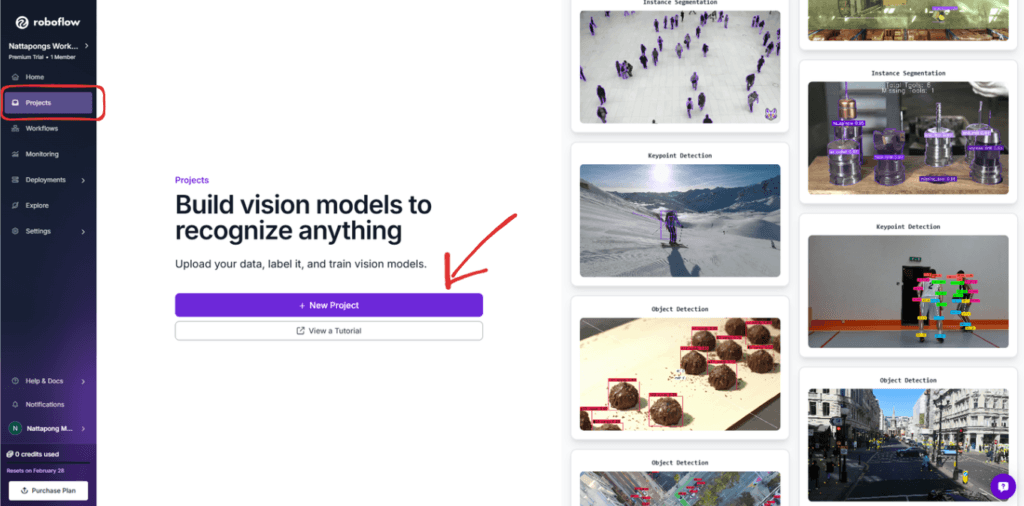Click the user avatar N icon

coord(15,428)
